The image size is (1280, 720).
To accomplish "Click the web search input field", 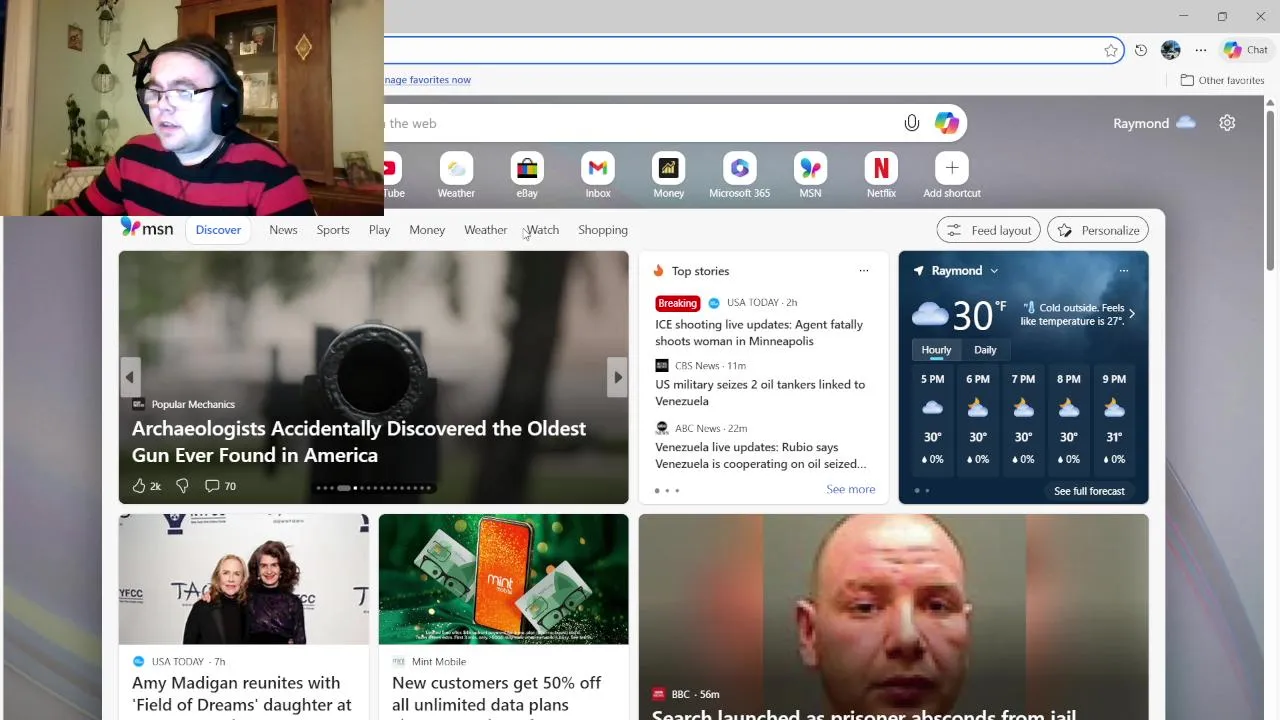I will (640, 123).
